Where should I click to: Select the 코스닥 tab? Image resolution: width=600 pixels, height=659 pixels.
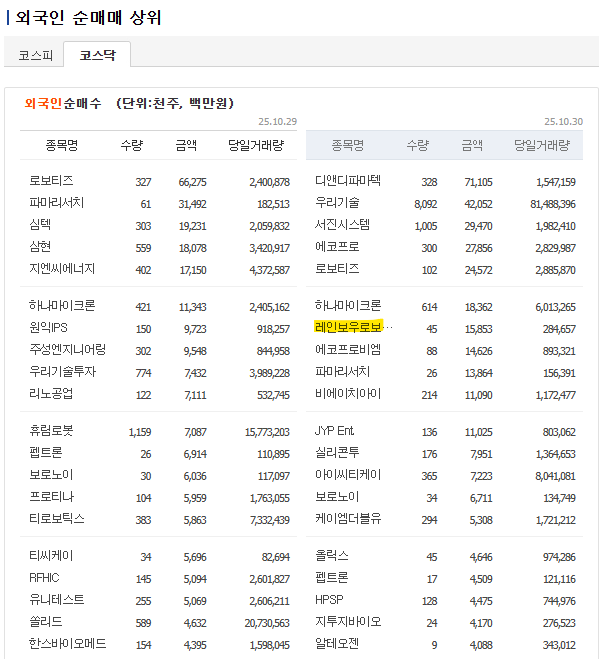pyautogui.click(x=97, y=55)
